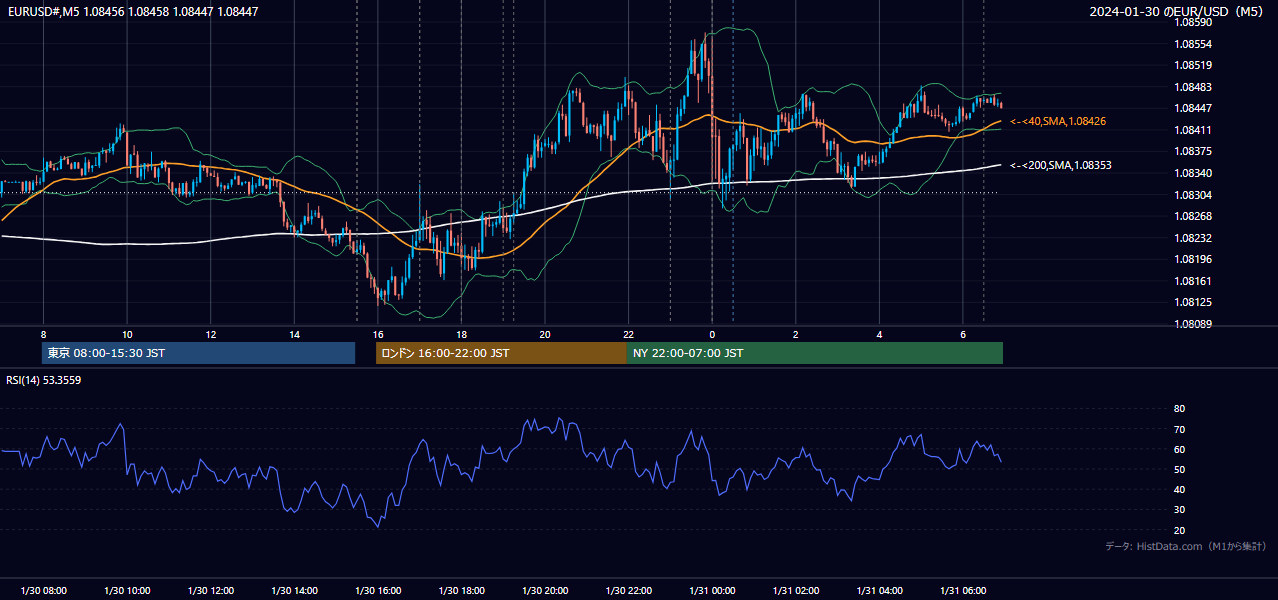This screenshot has height=600, width=1278.
Task: Click price level 1.08340 on the axis
Action: (x=1193, y=173)
